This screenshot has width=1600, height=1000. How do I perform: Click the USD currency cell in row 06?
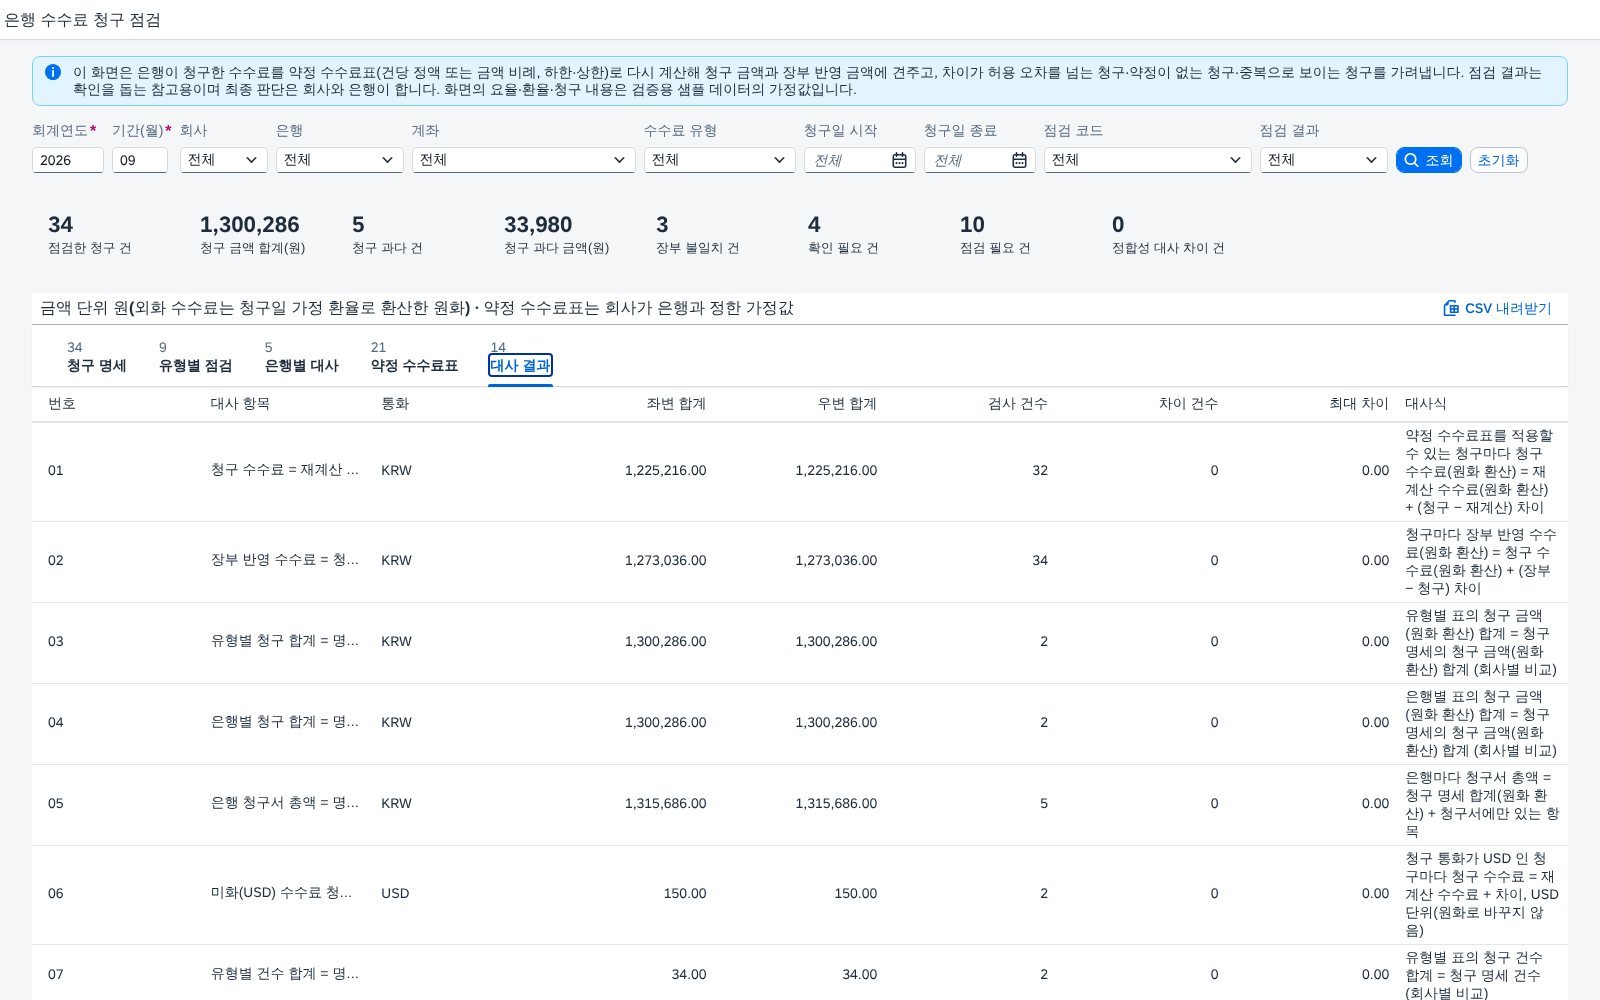tap(395, 894)
